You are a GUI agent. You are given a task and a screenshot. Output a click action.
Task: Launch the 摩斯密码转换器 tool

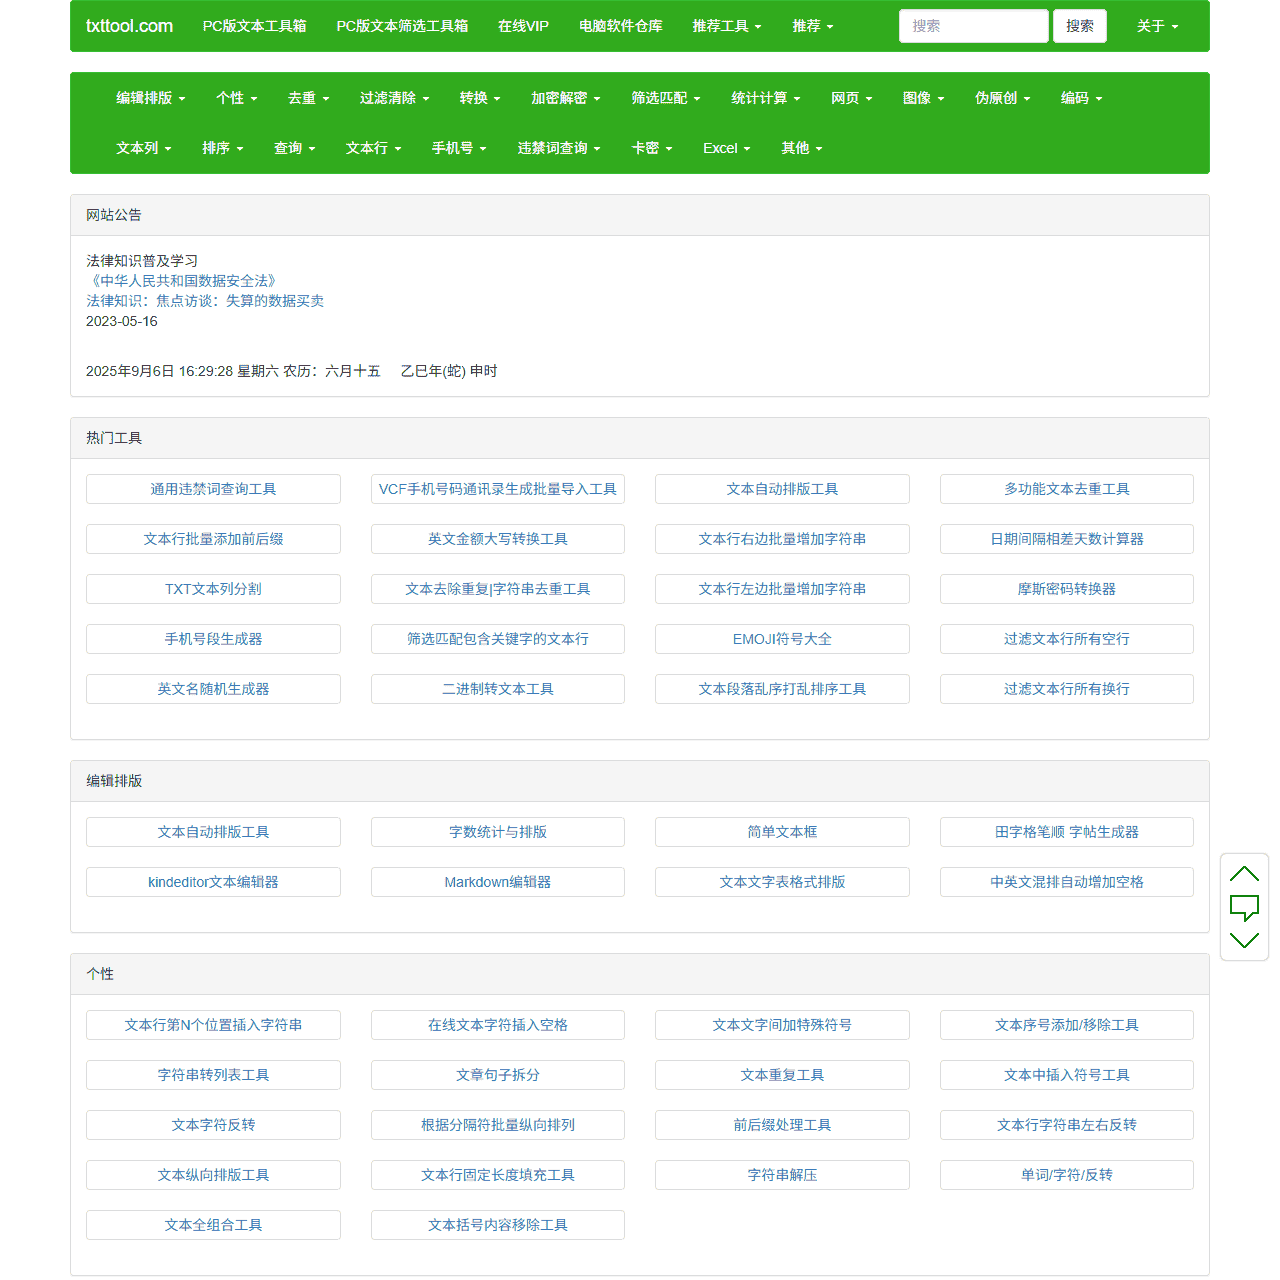pos(1066,589)
